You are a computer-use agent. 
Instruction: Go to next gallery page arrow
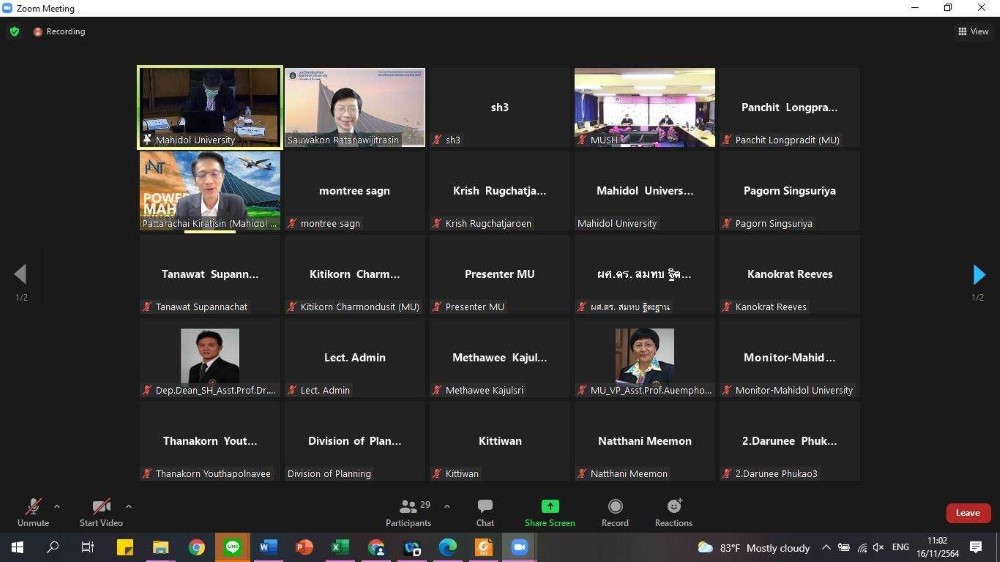(979, 275)
